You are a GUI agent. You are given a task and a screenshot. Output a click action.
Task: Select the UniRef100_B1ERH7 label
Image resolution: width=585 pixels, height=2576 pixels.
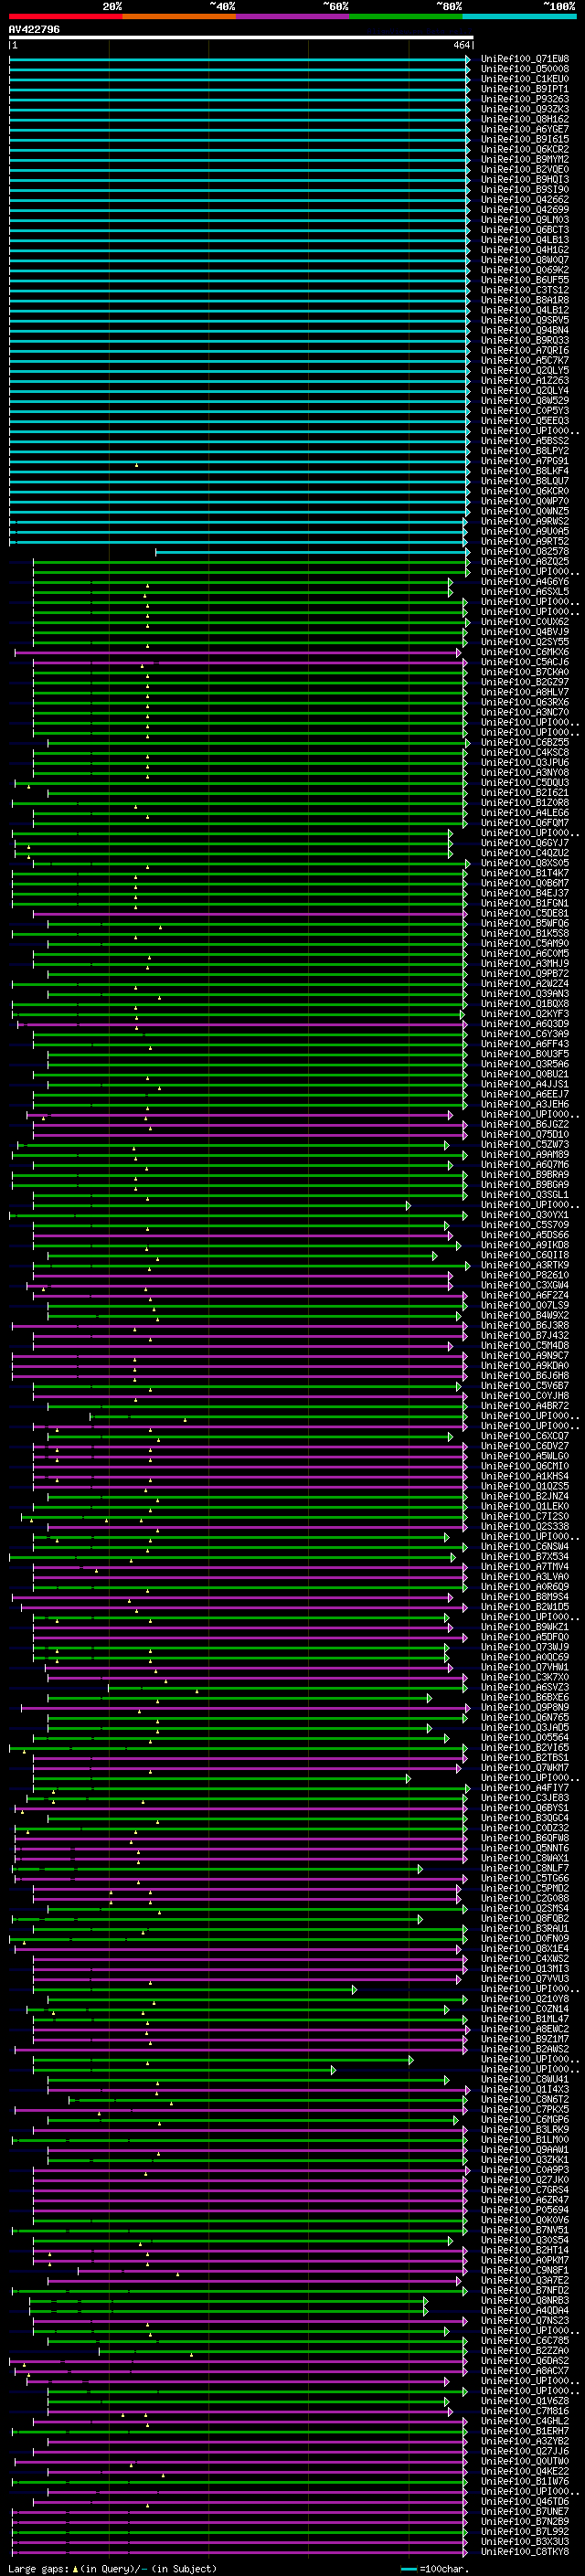[x=525, y=2431]
